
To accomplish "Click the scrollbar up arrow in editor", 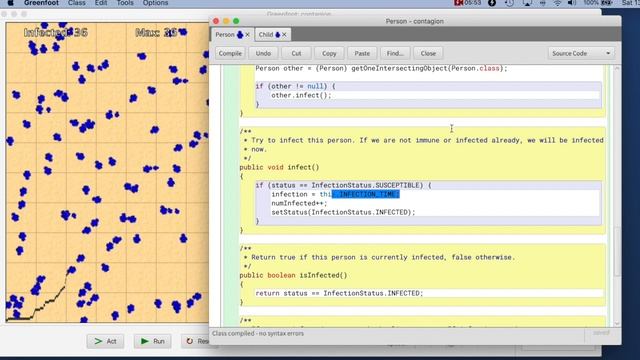I will [x=617, y=69].
